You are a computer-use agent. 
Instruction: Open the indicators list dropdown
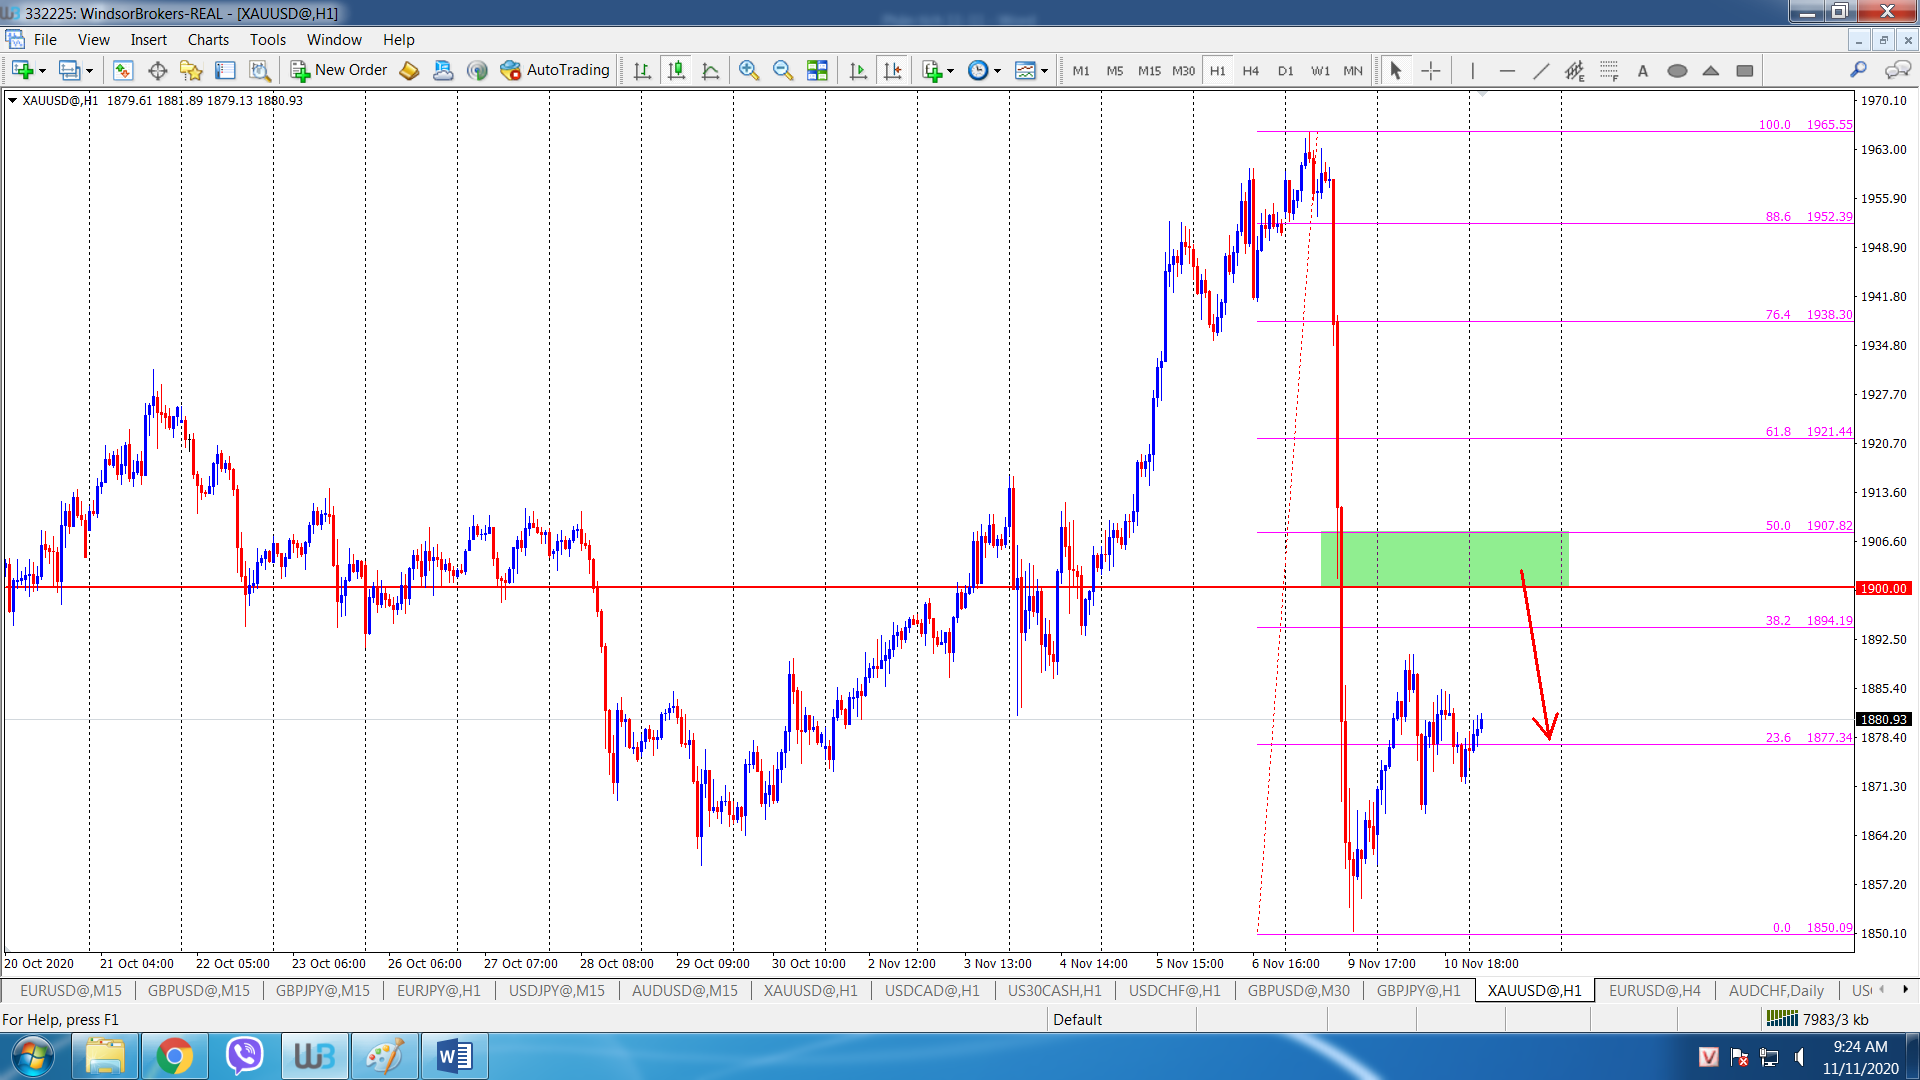click(x=937, y=70)
